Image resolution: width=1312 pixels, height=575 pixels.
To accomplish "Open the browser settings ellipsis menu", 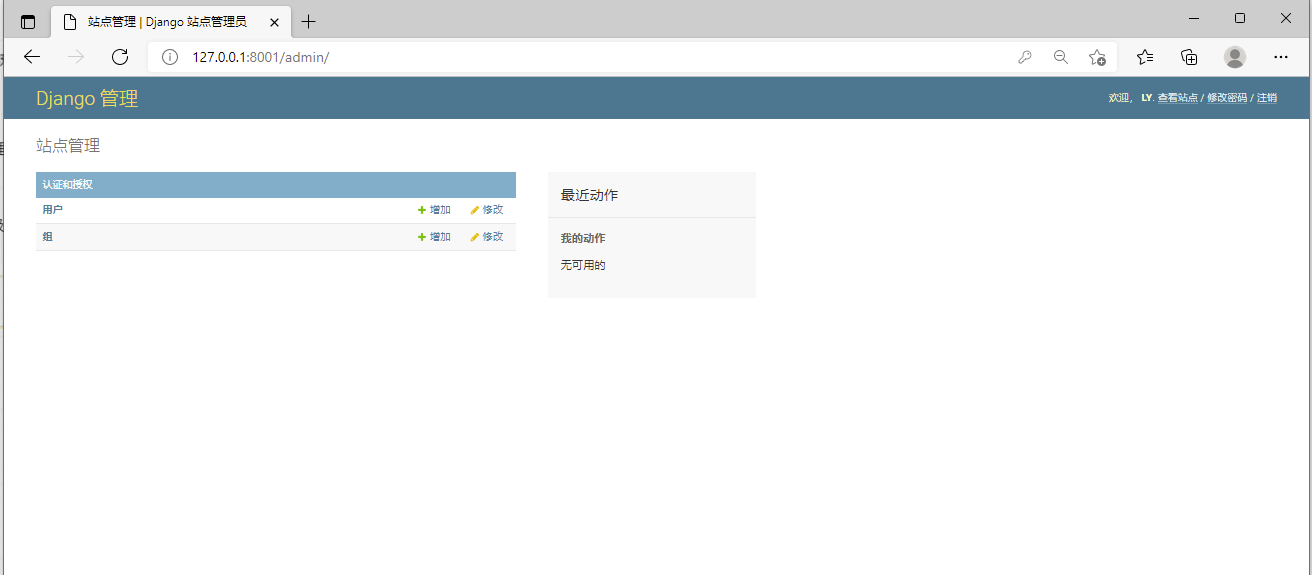I will [1281, 57].
